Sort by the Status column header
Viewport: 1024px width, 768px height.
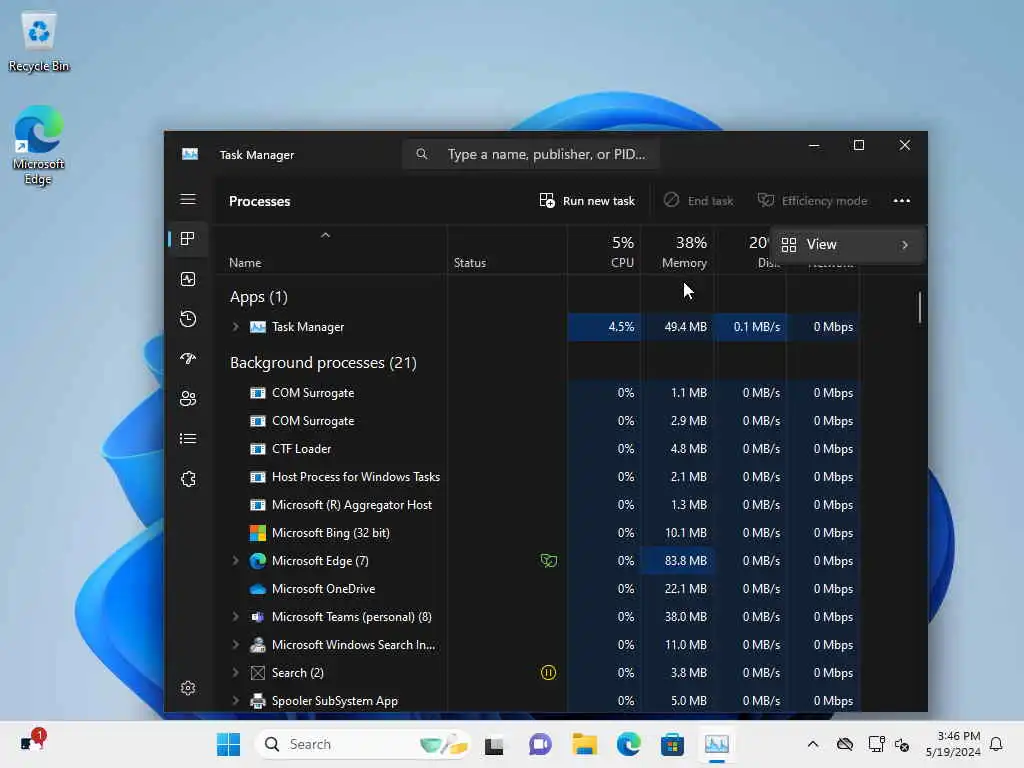pos(470,263)
